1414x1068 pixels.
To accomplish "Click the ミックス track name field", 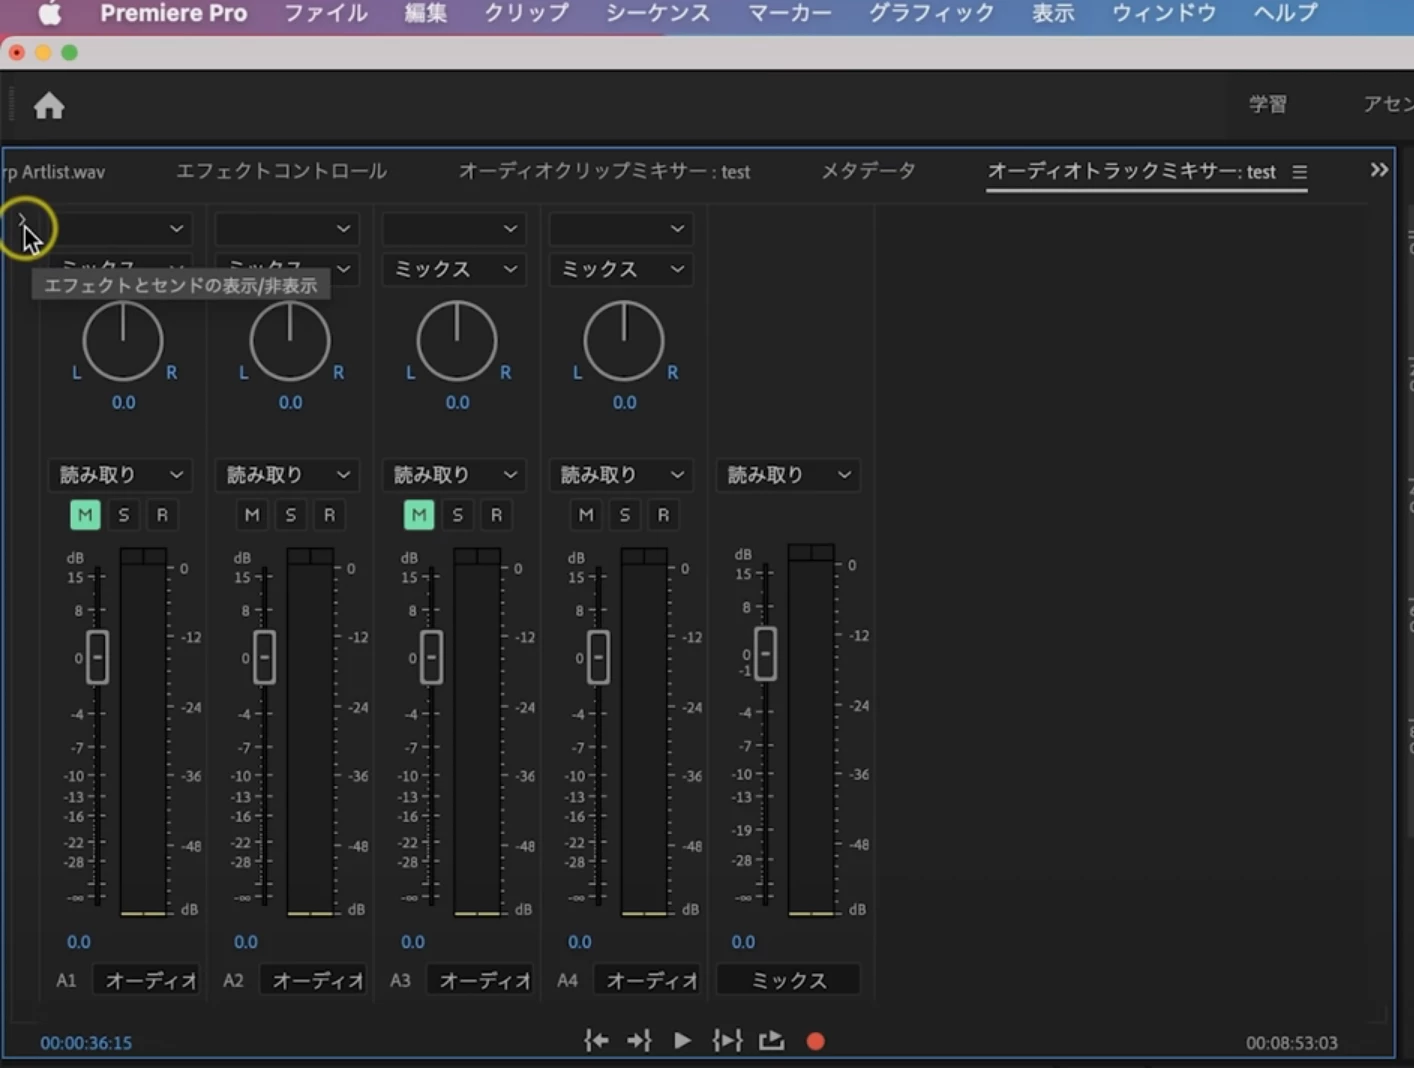I will (x=788, y=980).
